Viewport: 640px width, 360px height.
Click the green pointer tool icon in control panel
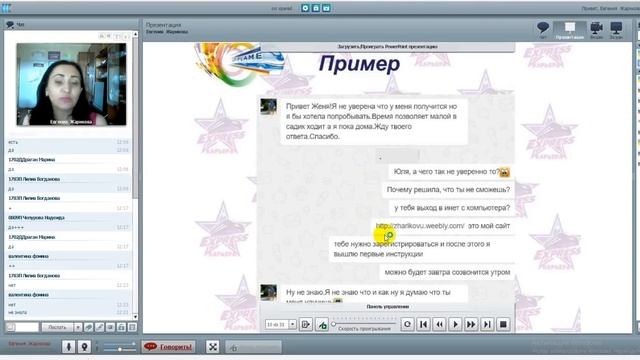(x=322, y=324)
